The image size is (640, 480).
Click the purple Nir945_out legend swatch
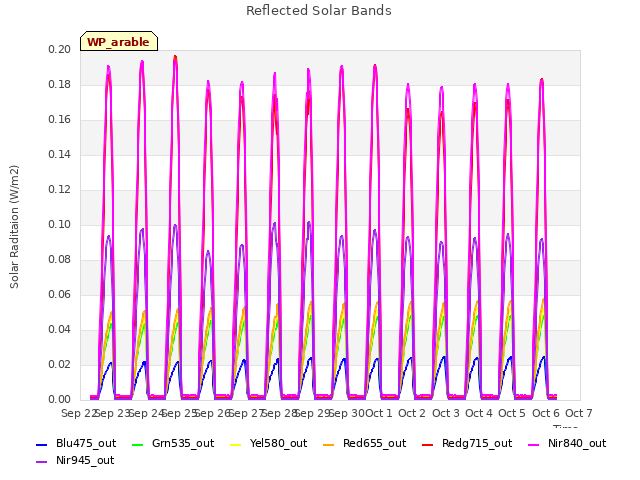pyautogui.click(x=42, y=462)
